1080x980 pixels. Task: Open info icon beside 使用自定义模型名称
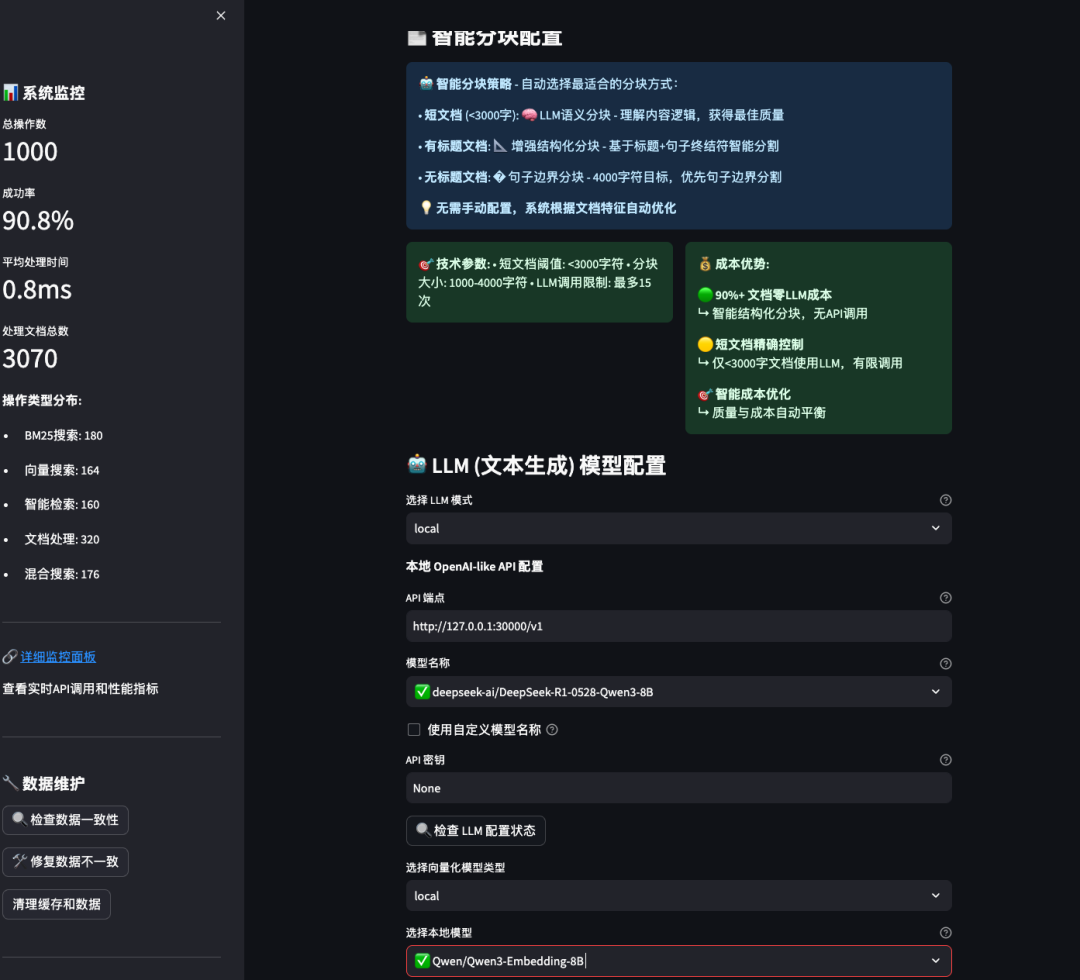point(551,729)
